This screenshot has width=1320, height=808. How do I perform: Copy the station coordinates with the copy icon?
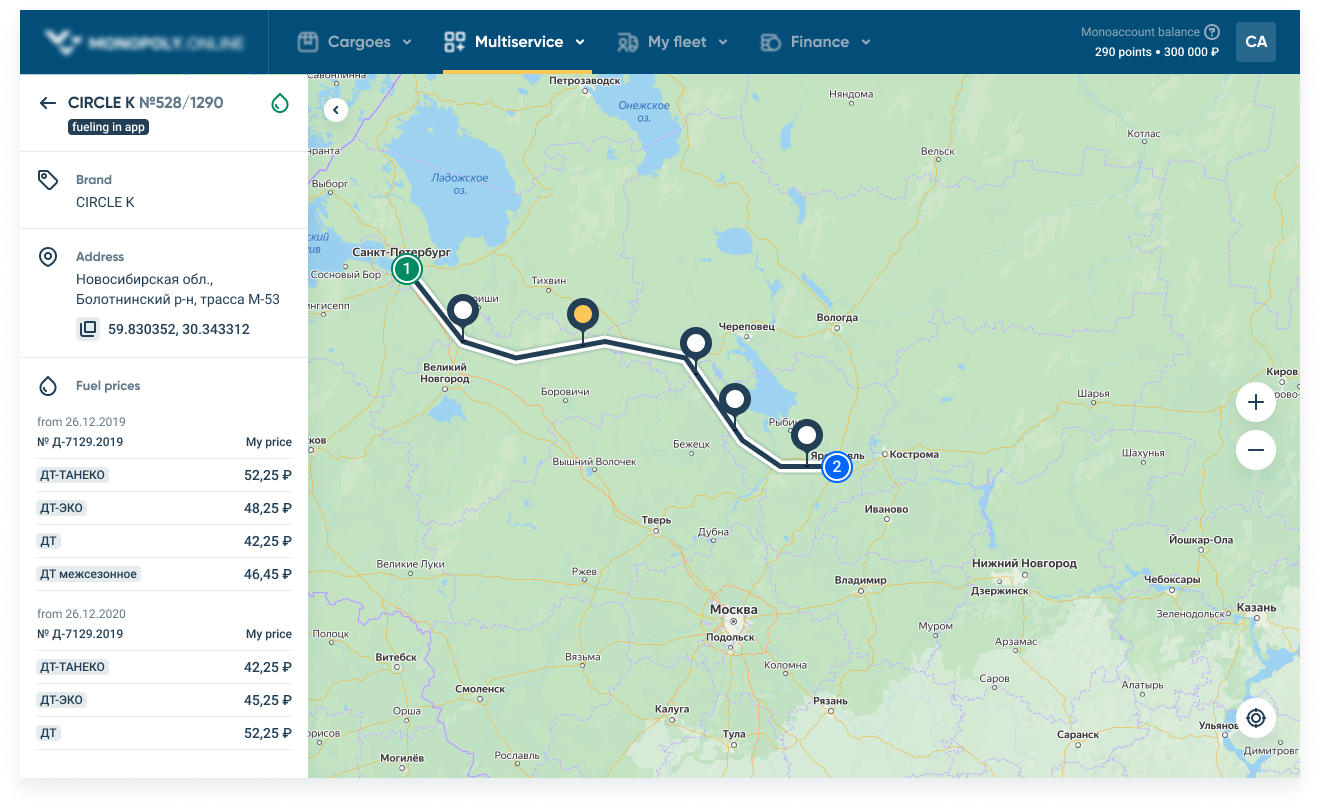point(88,328)
